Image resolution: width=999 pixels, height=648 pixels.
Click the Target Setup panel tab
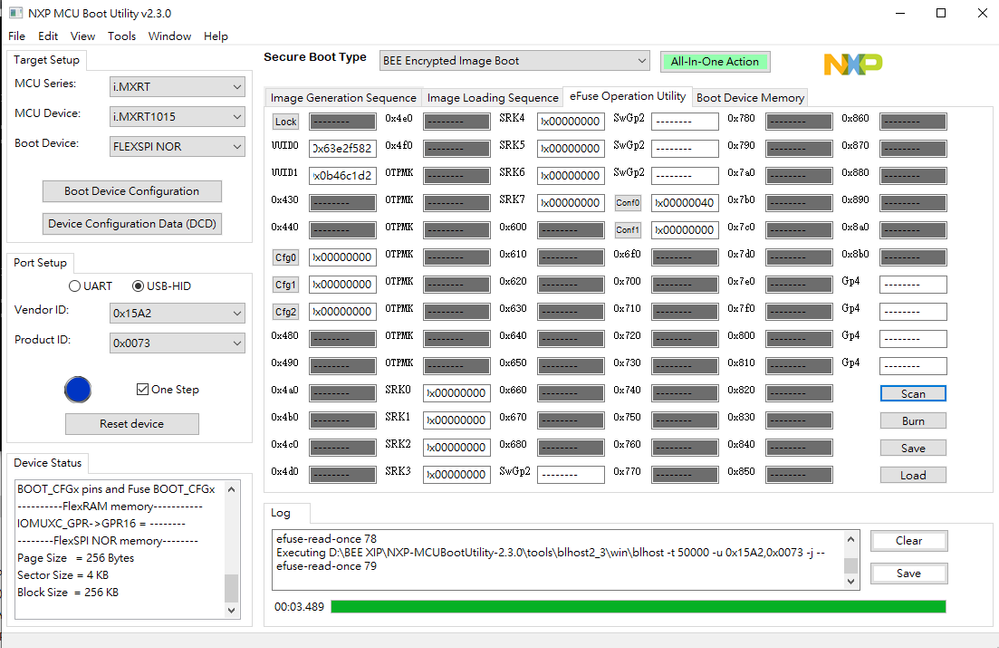[47, 60]
